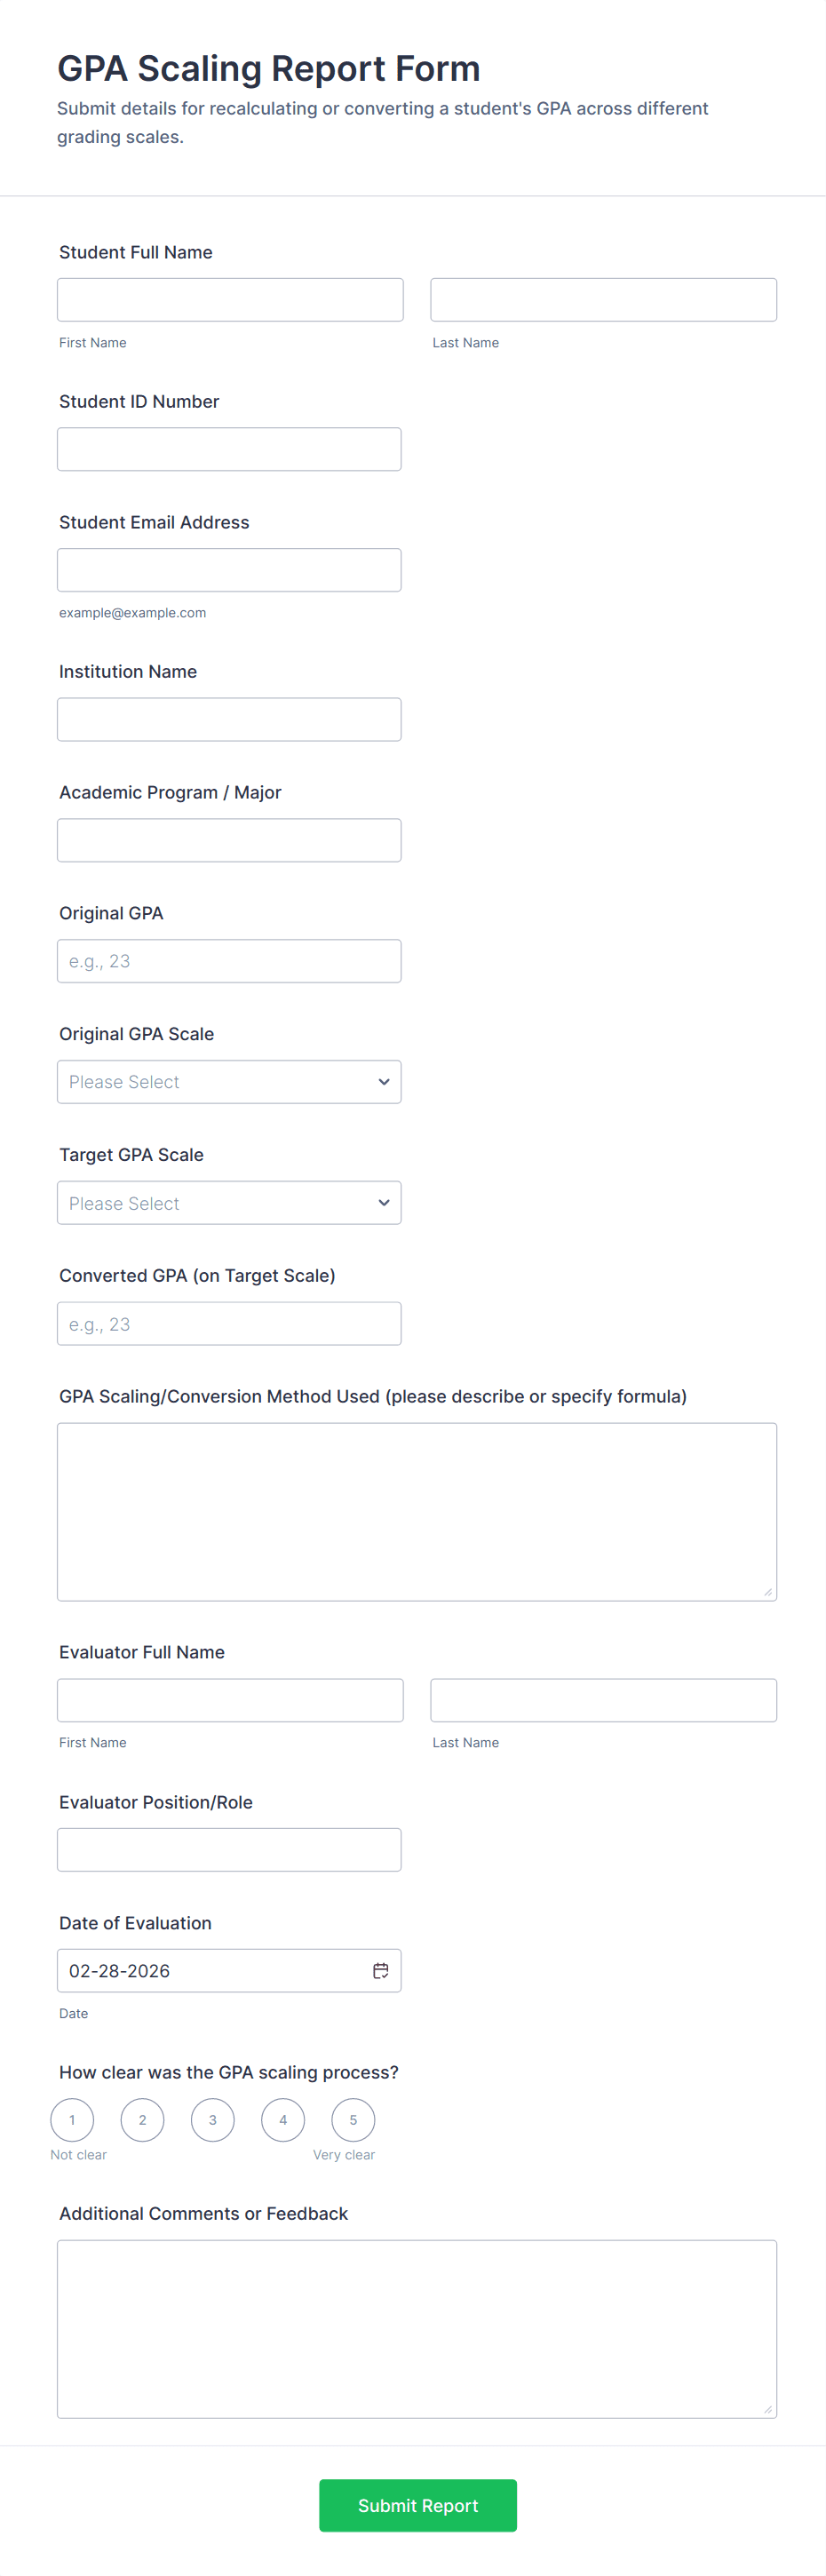
Task: Click the Student ID Number field
Action: coord(229,449)
